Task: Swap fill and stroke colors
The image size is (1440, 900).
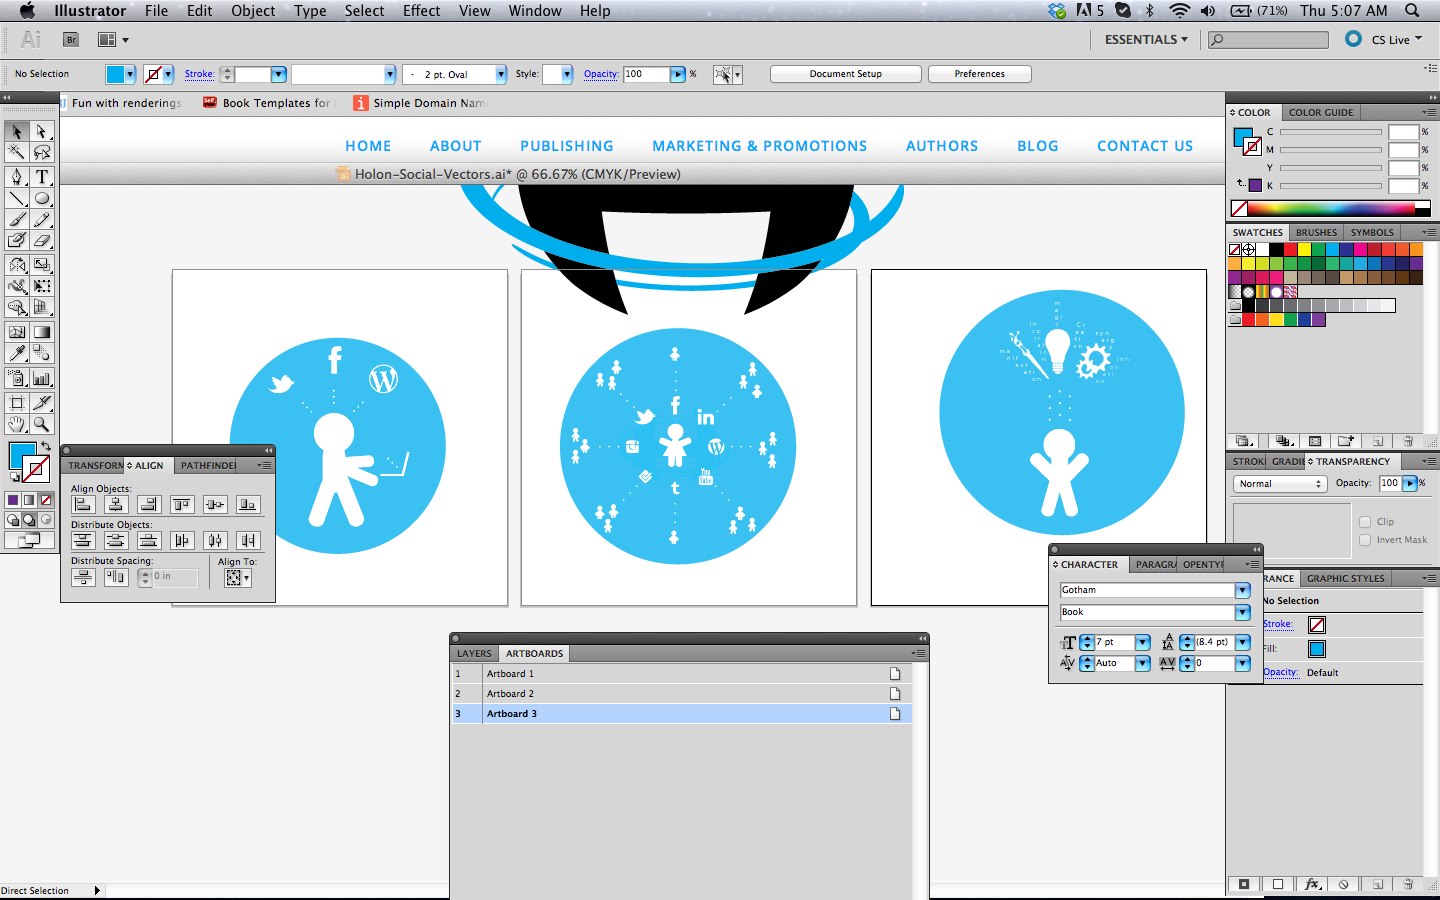Action: [45, 446]
